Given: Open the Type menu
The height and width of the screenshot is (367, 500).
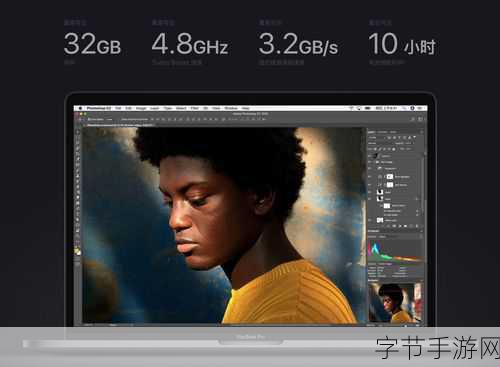Looking at the screenshot, I should [168, 108].
